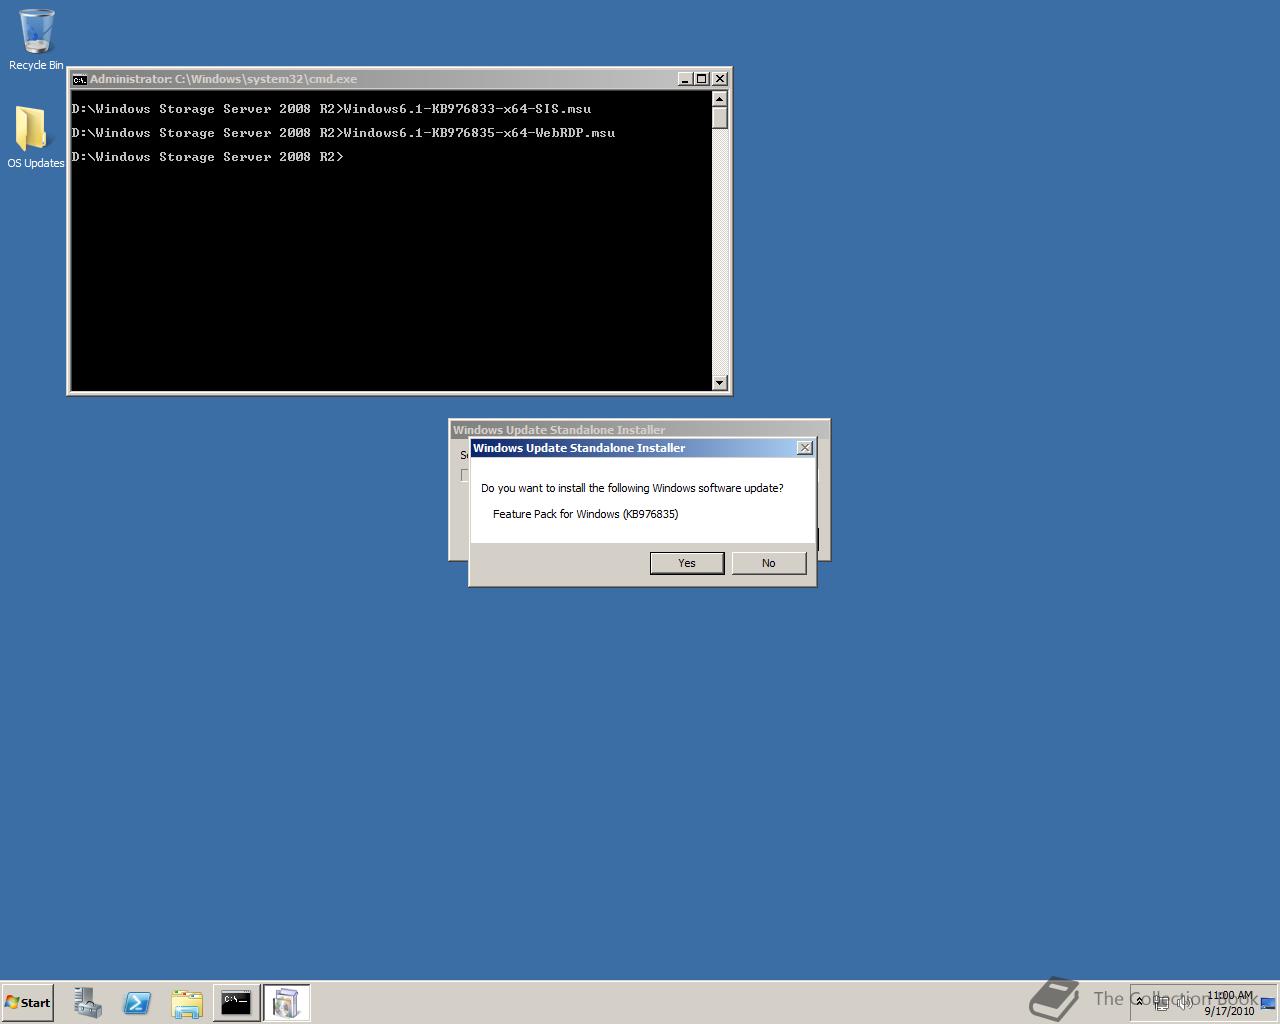Click the command prompt scrollbar down arrow
The width and height of the screenshot is (1280, 1024).
coord(719,382)
